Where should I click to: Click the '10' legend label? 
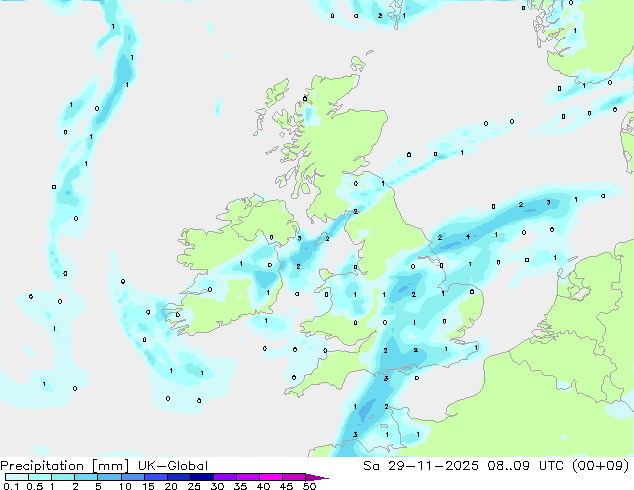125,486
